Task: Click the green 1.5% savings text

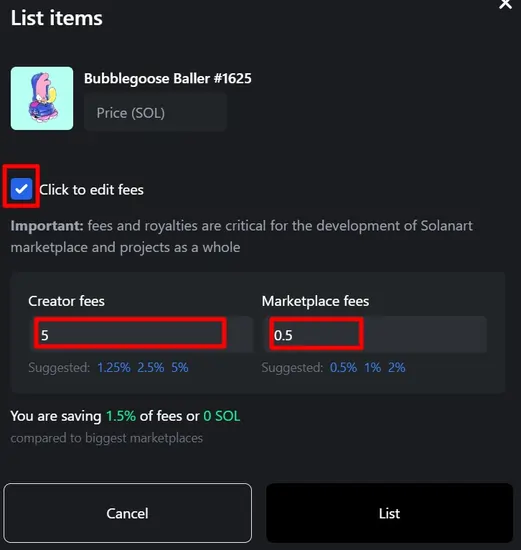Action: pos(121,416)
